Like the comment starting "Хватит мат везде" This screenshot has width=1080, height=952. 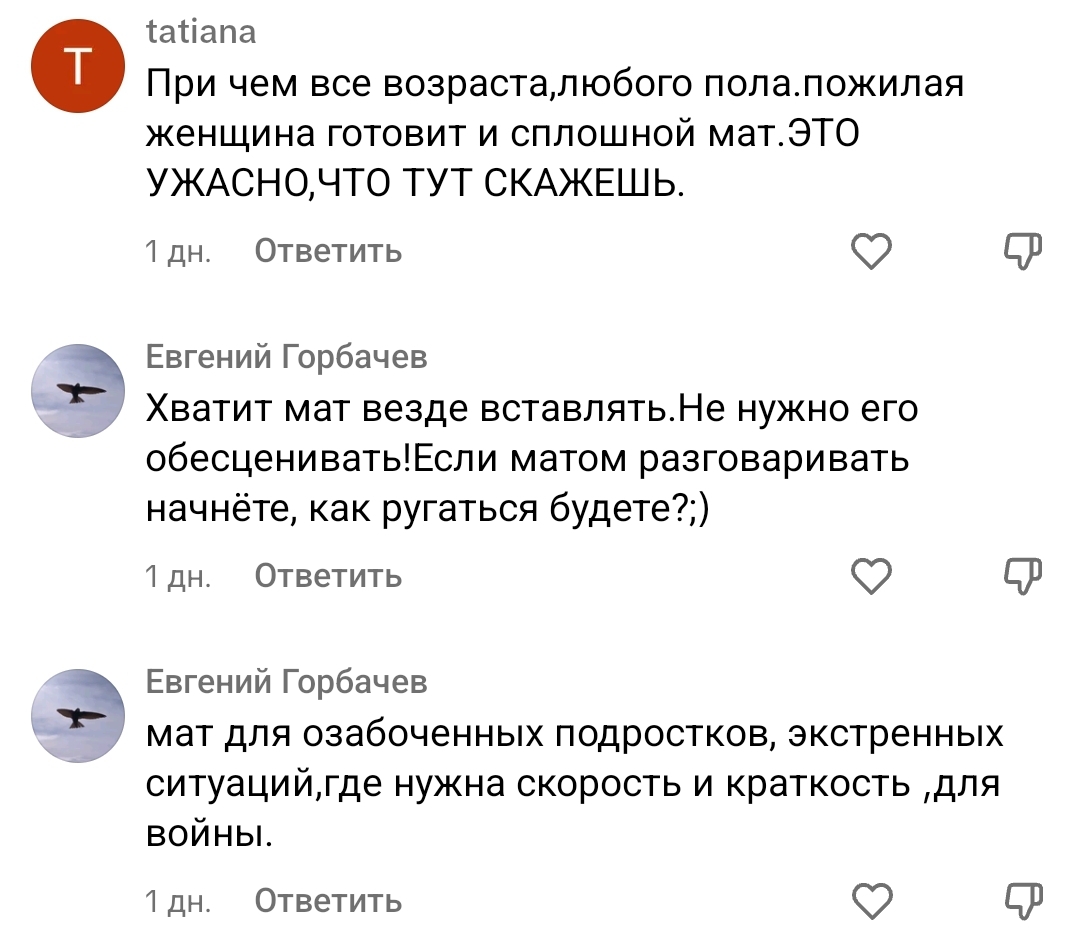871,576
